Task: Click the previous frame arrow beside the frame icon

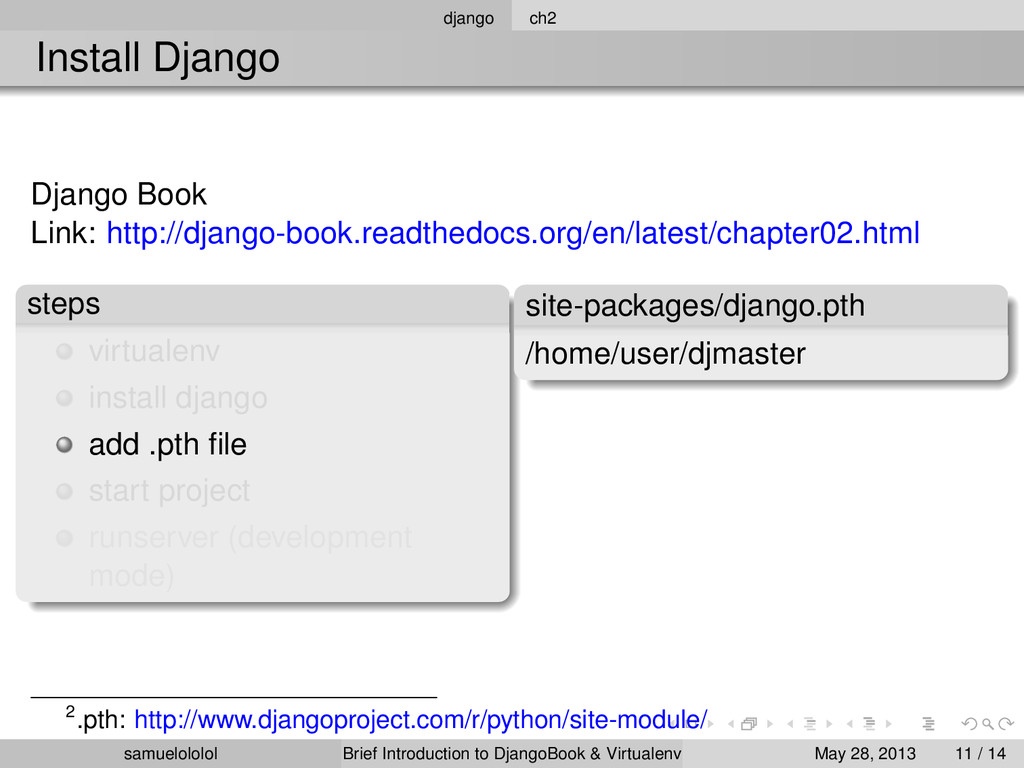Action: 731,724
